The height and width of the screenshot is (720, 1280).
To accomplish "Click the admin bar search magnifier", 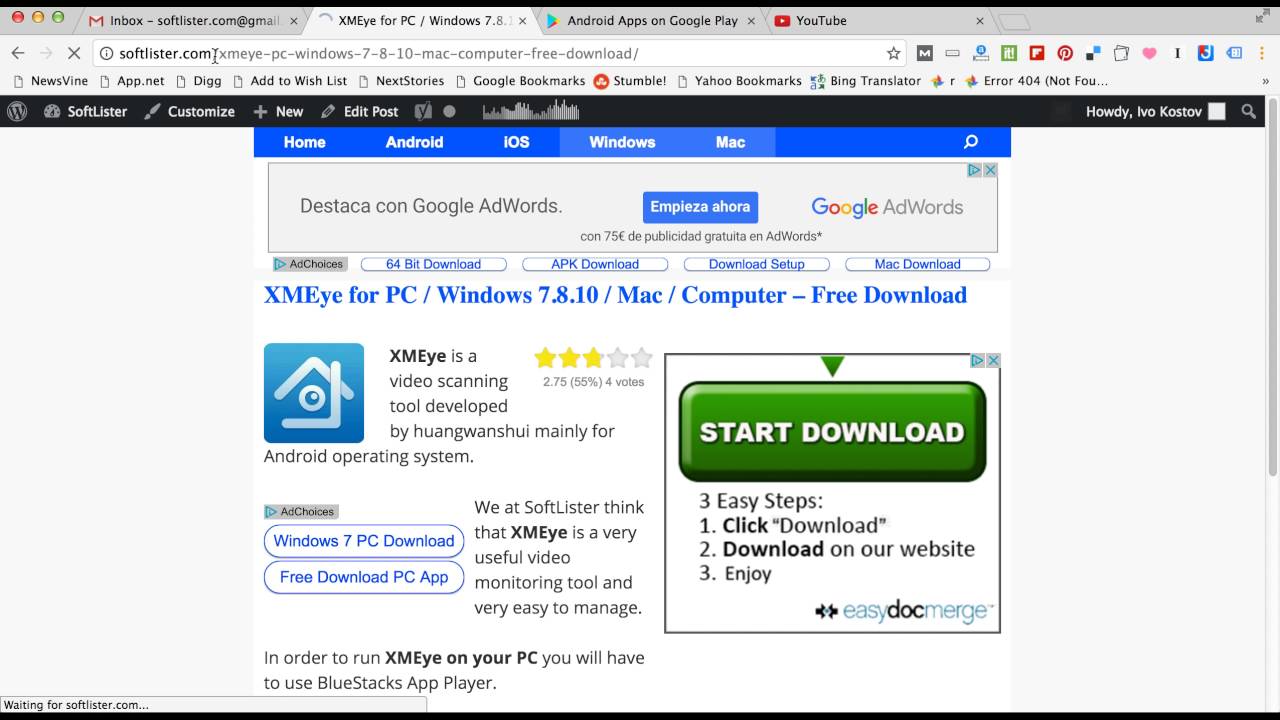I will tap(1248, 112).
